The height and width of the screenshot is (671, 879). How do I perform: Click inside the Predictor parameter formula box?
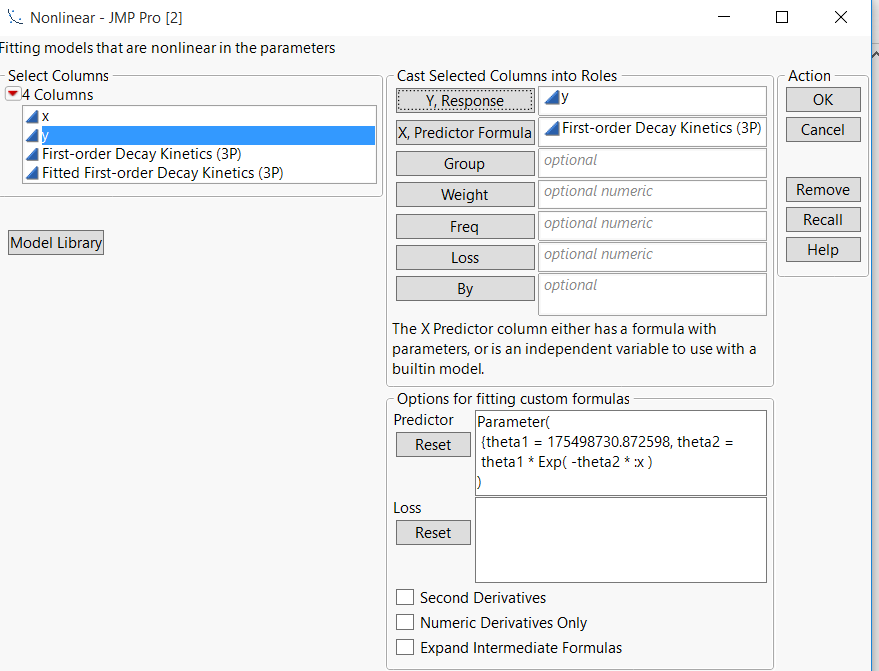coord(620,452)
